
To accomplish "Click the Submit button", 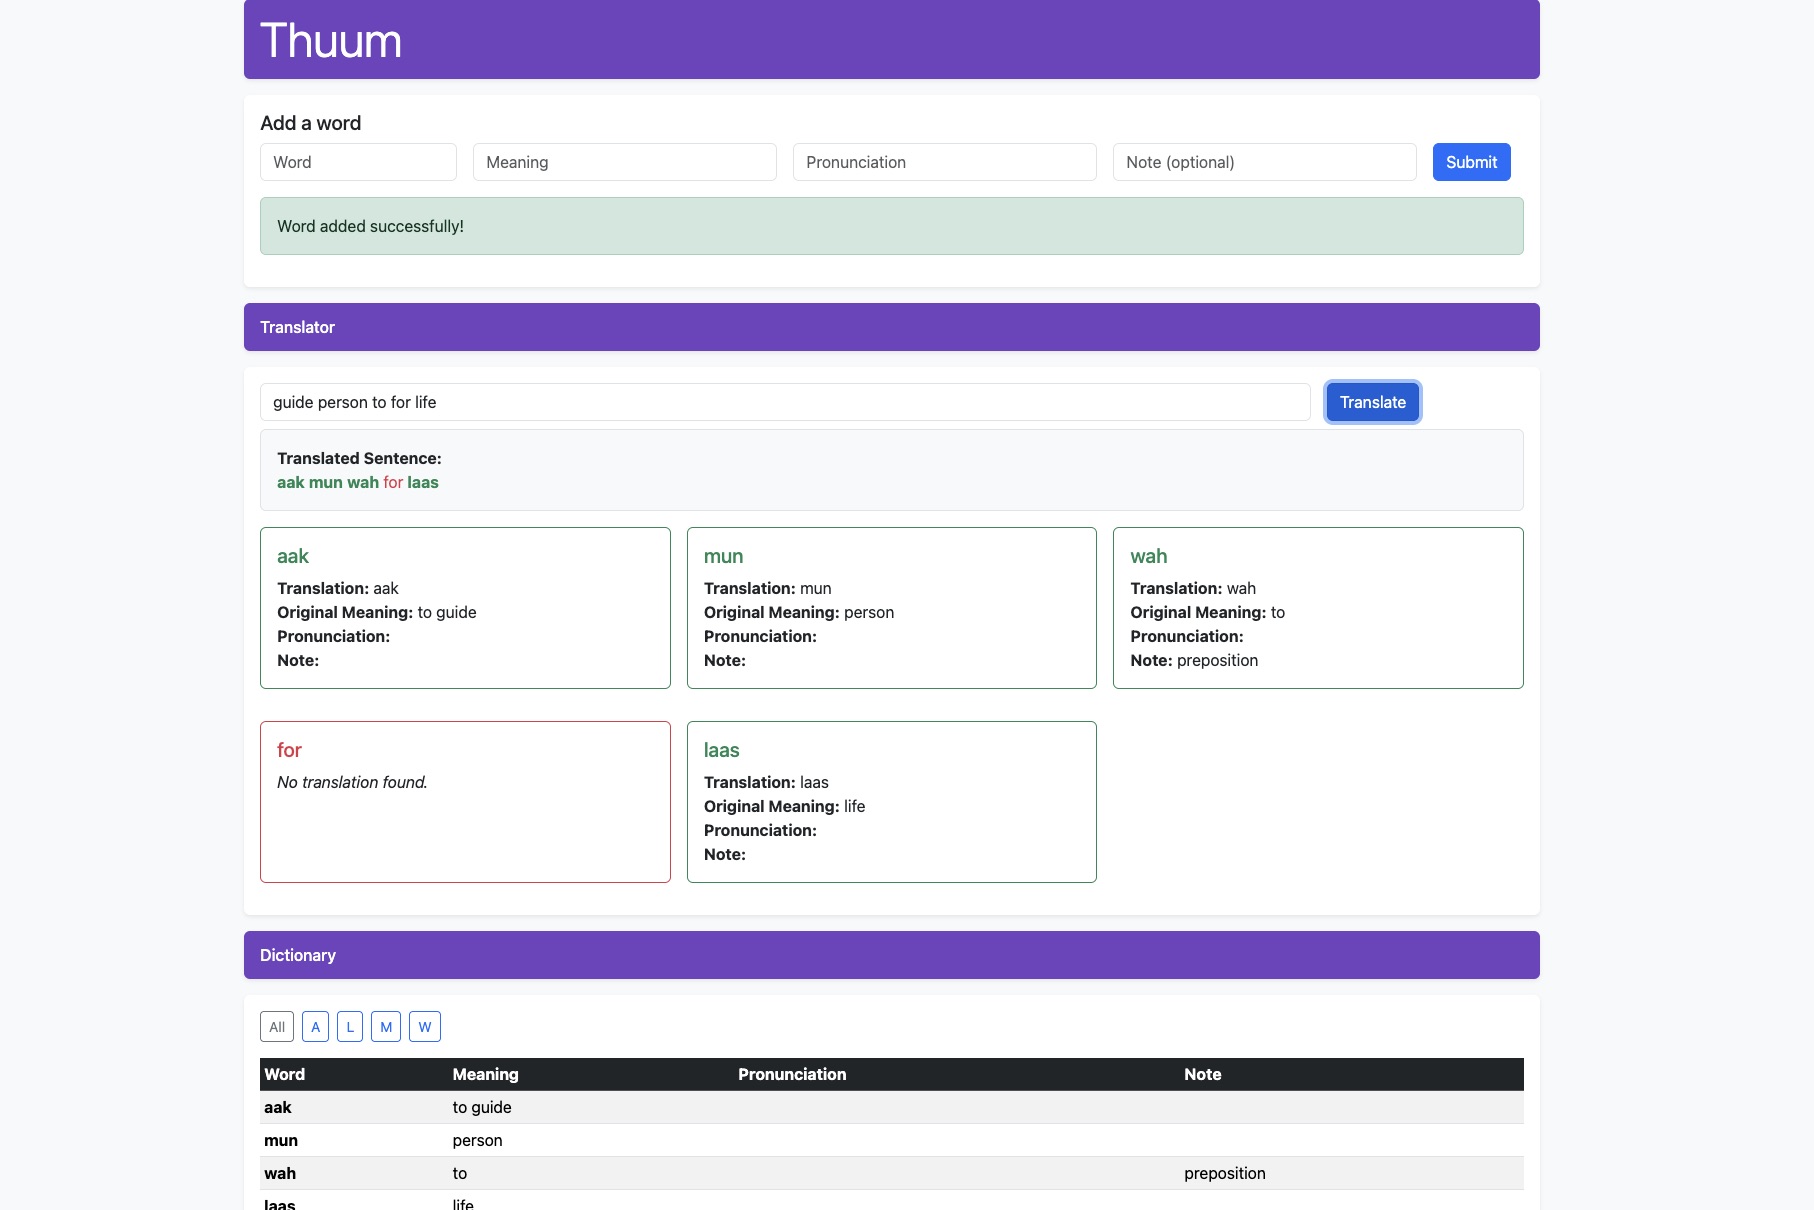I will pos(1471,162).
